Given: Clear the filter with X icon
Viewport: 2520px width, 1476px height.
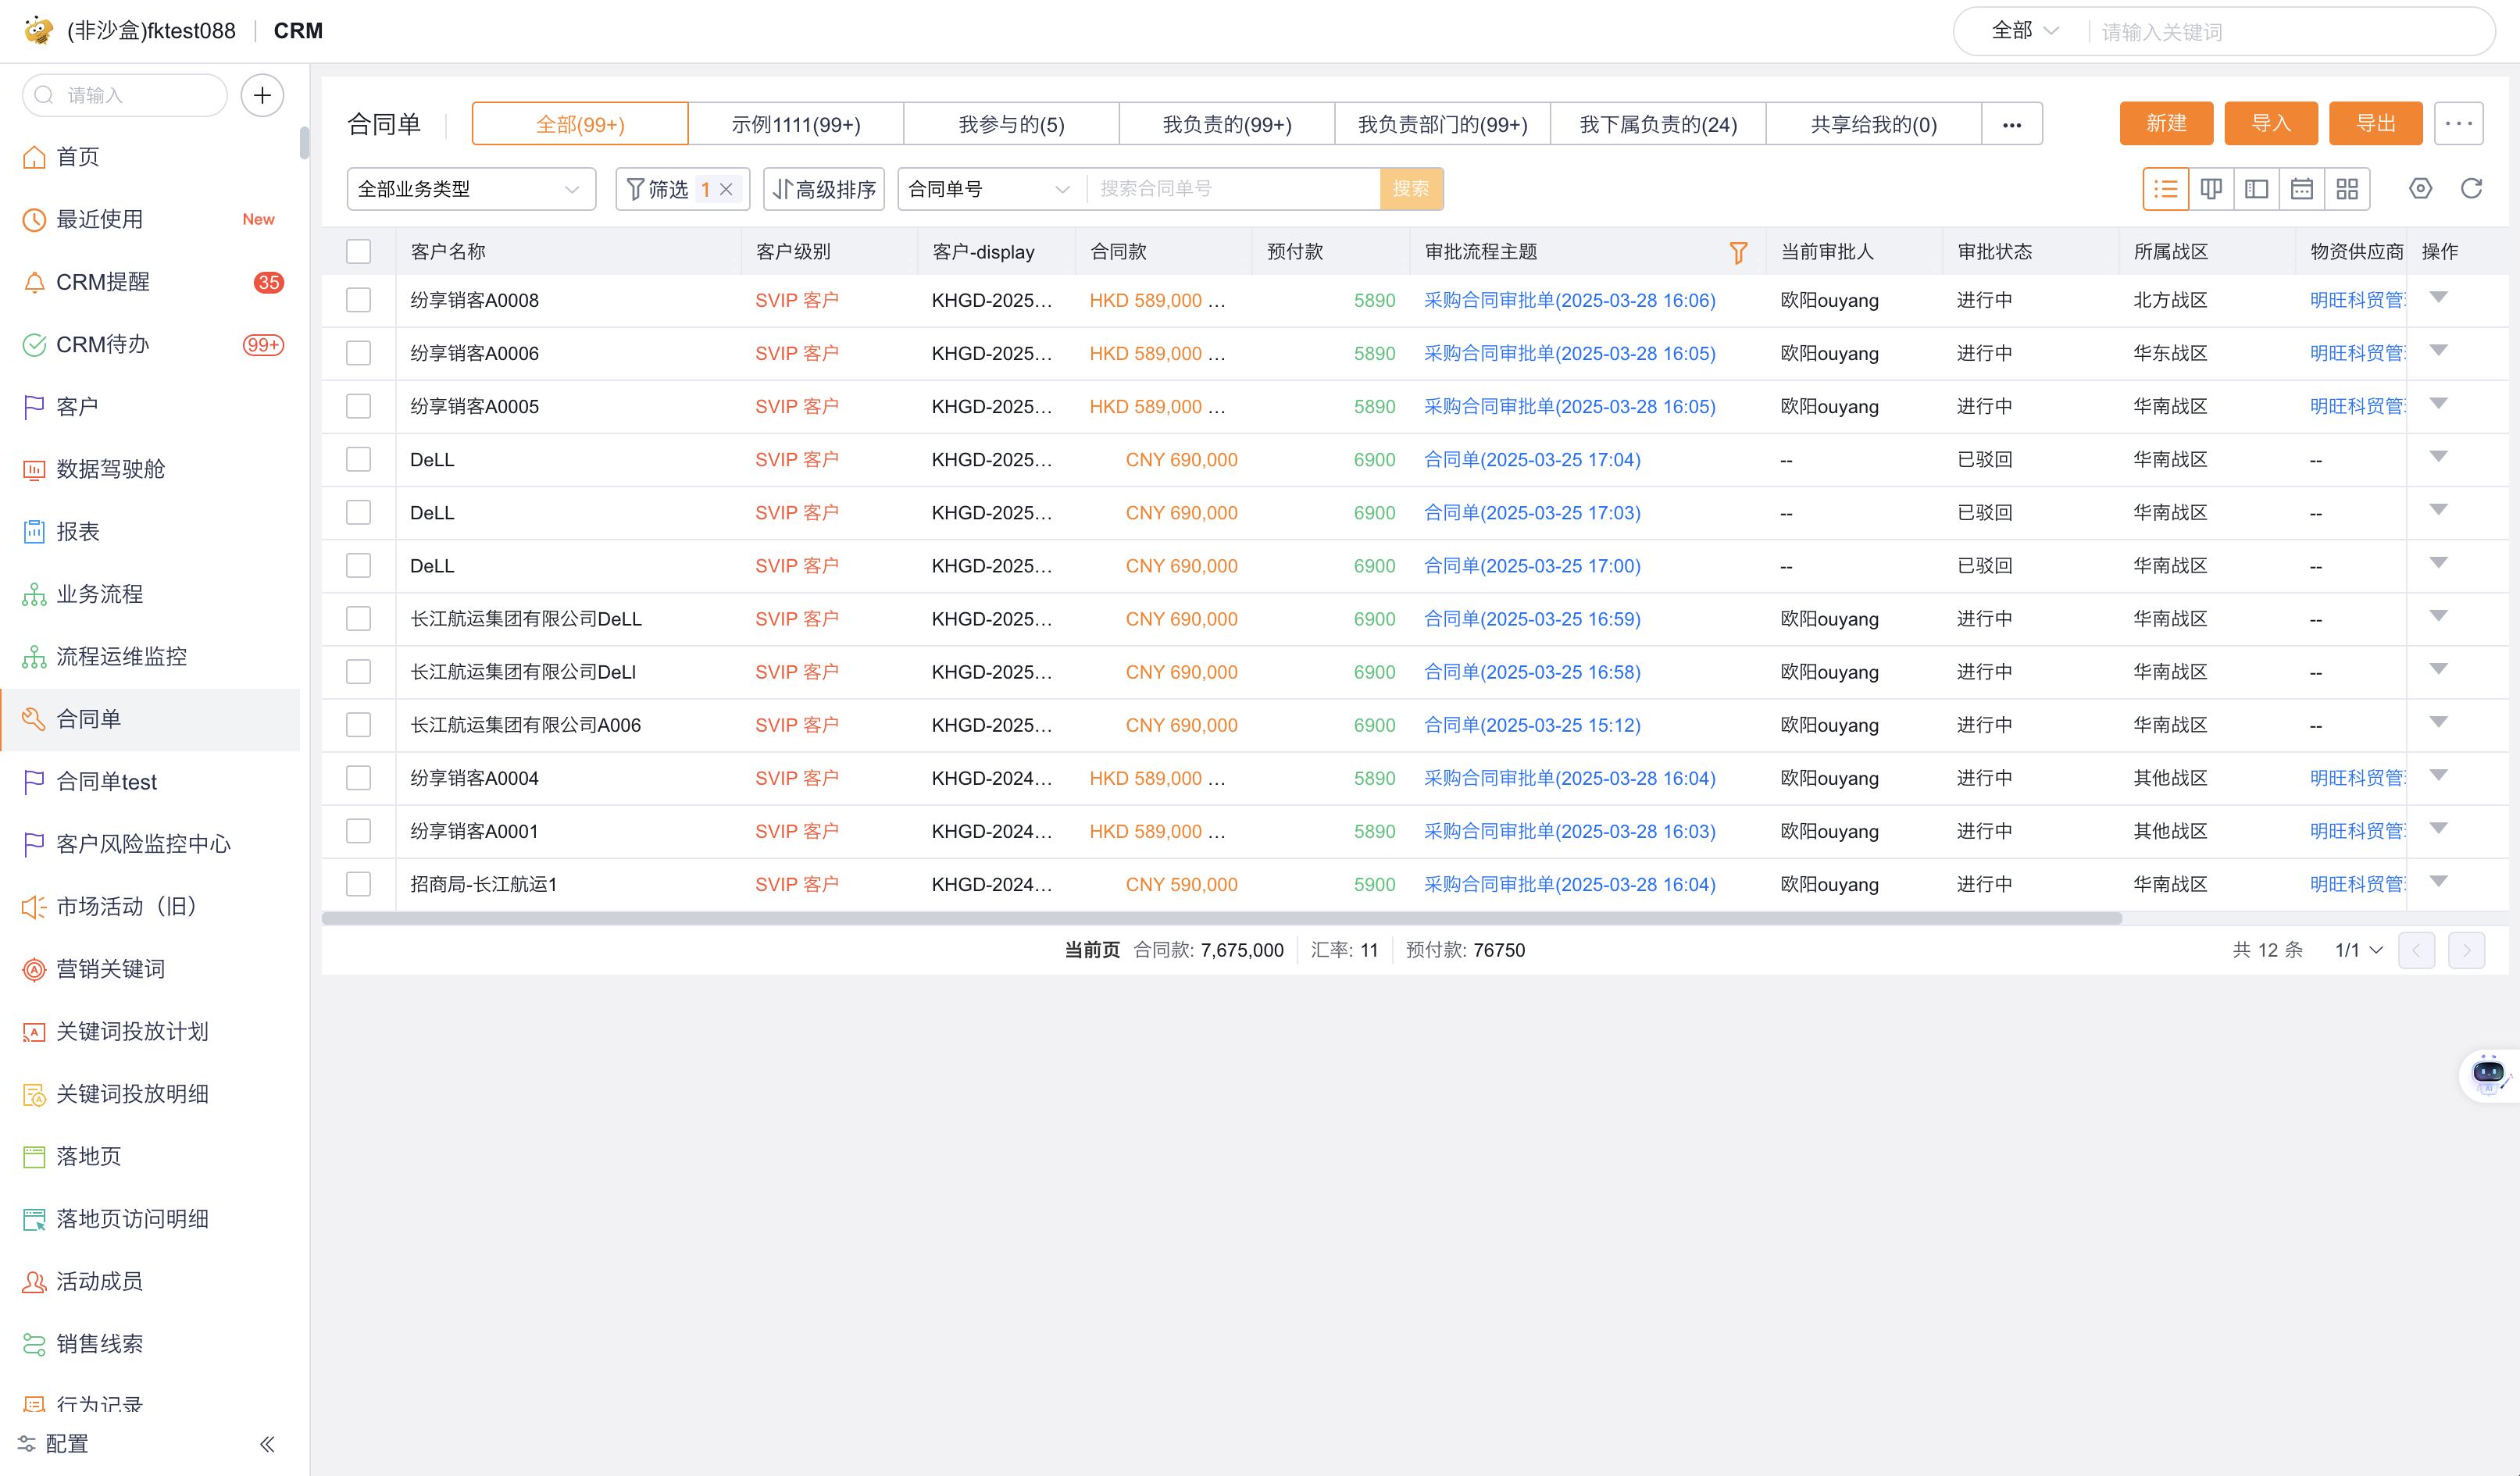Looking at the screenshot, I should (727, 189).
